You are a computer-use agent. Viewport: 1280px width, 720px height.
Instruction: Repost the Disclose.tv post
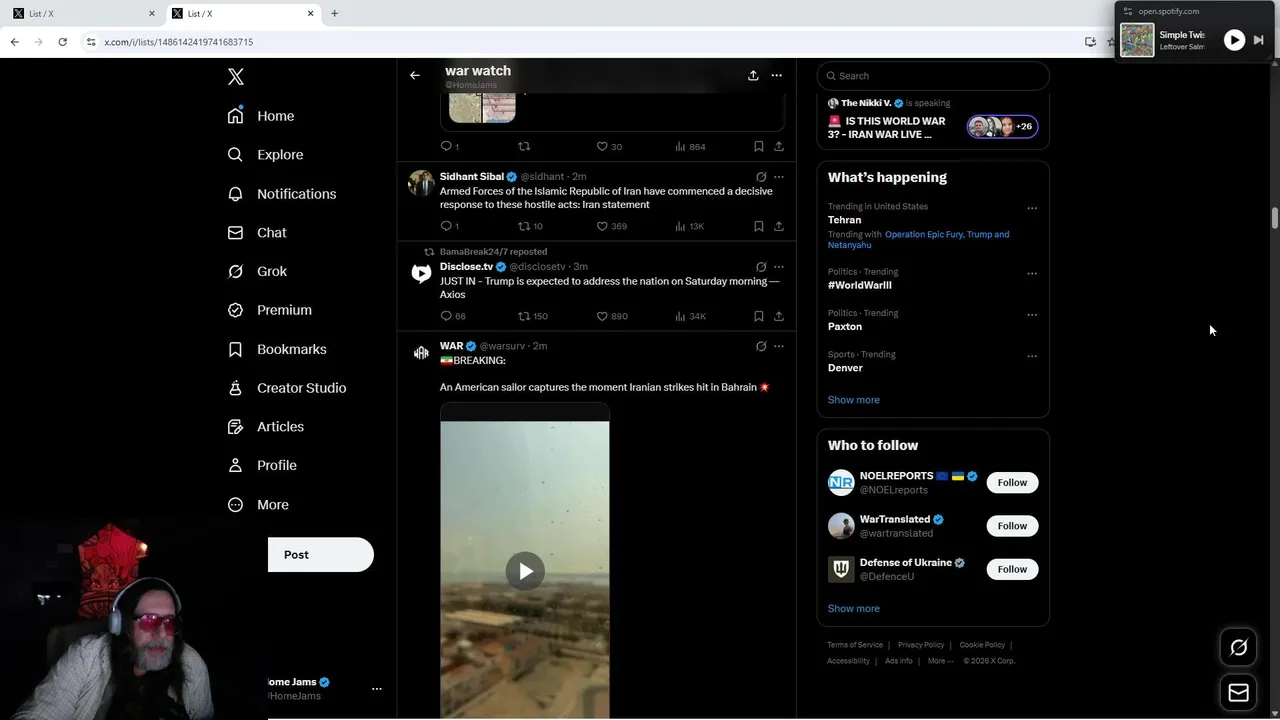[532, 316]
